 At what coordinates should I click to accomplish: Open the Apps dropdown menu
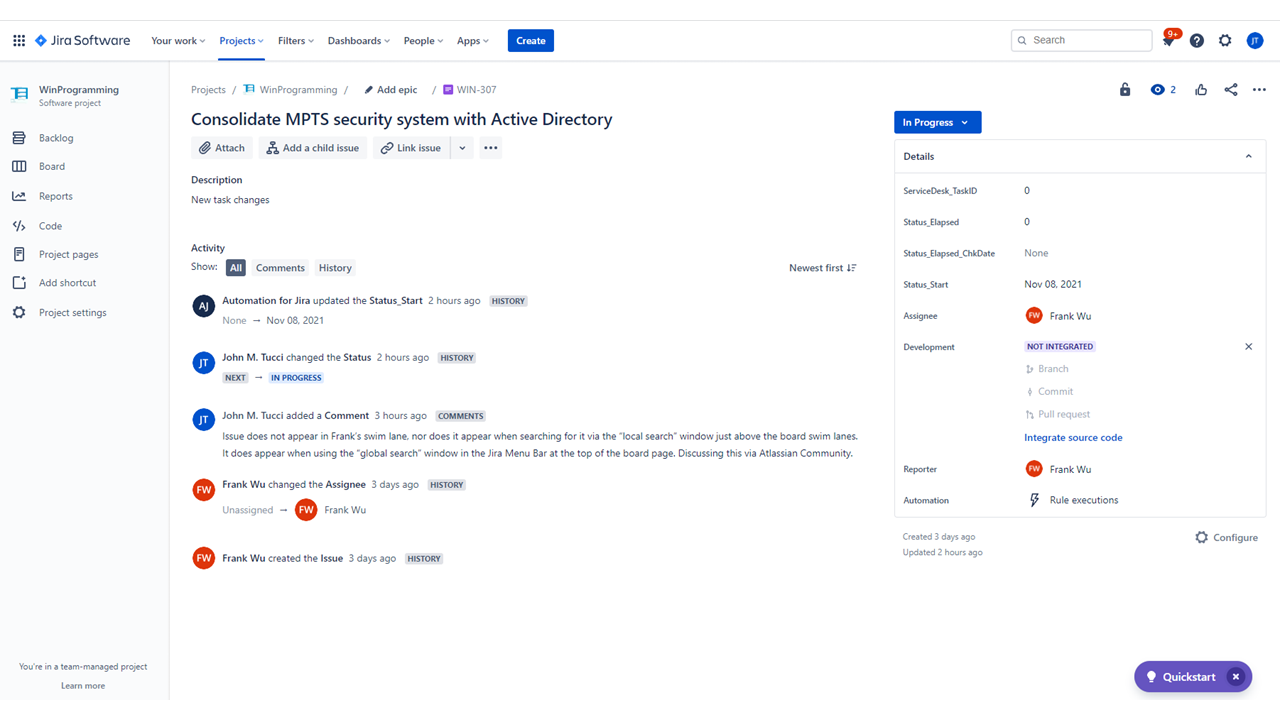coord(473,41)
